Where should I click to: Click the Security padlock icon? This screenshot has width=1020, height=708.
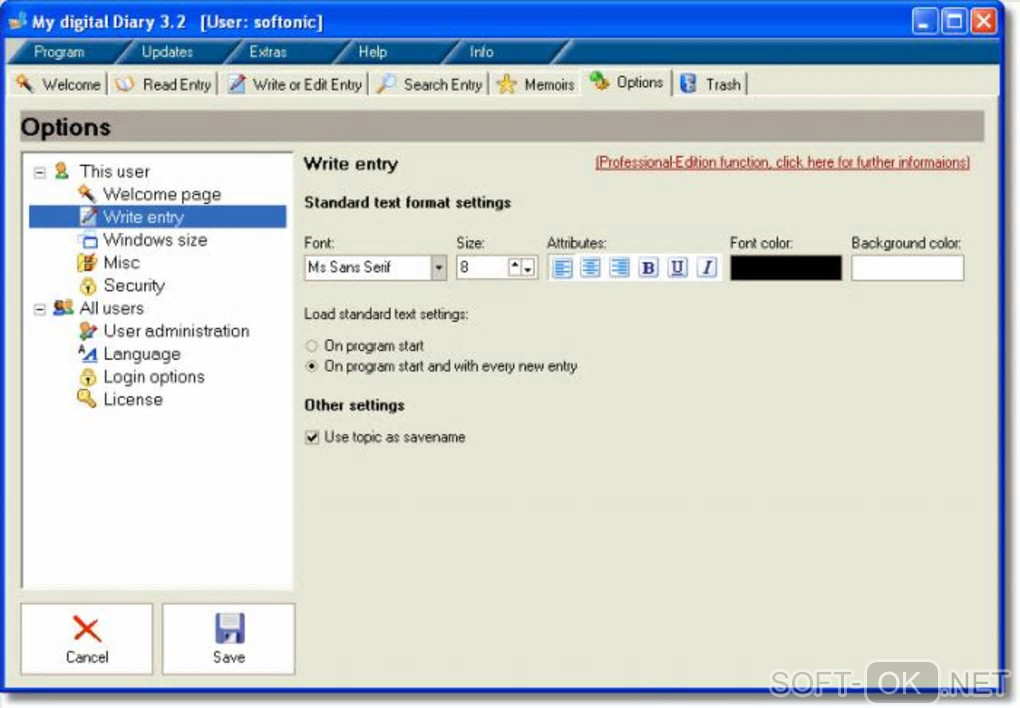click(x=88, y=286)
